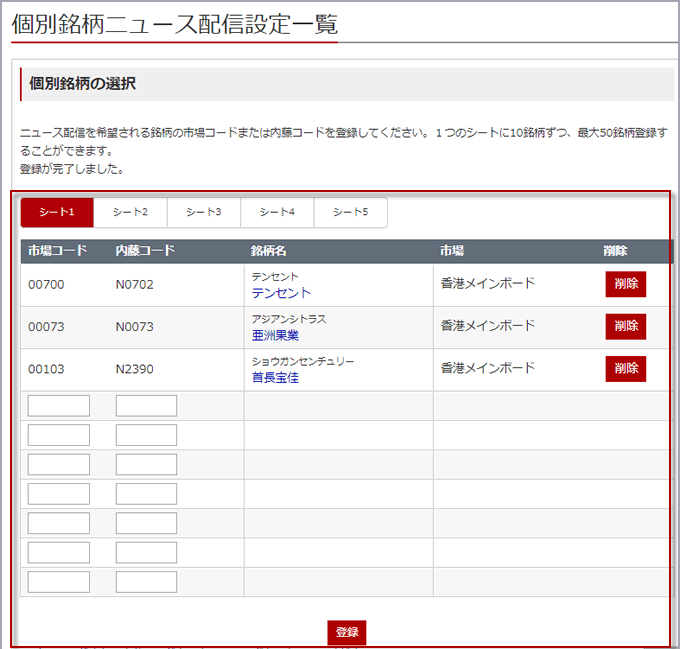Click the 登録 button below the table
Viewport: 680px width, 649px height.
tap(347, 632)
